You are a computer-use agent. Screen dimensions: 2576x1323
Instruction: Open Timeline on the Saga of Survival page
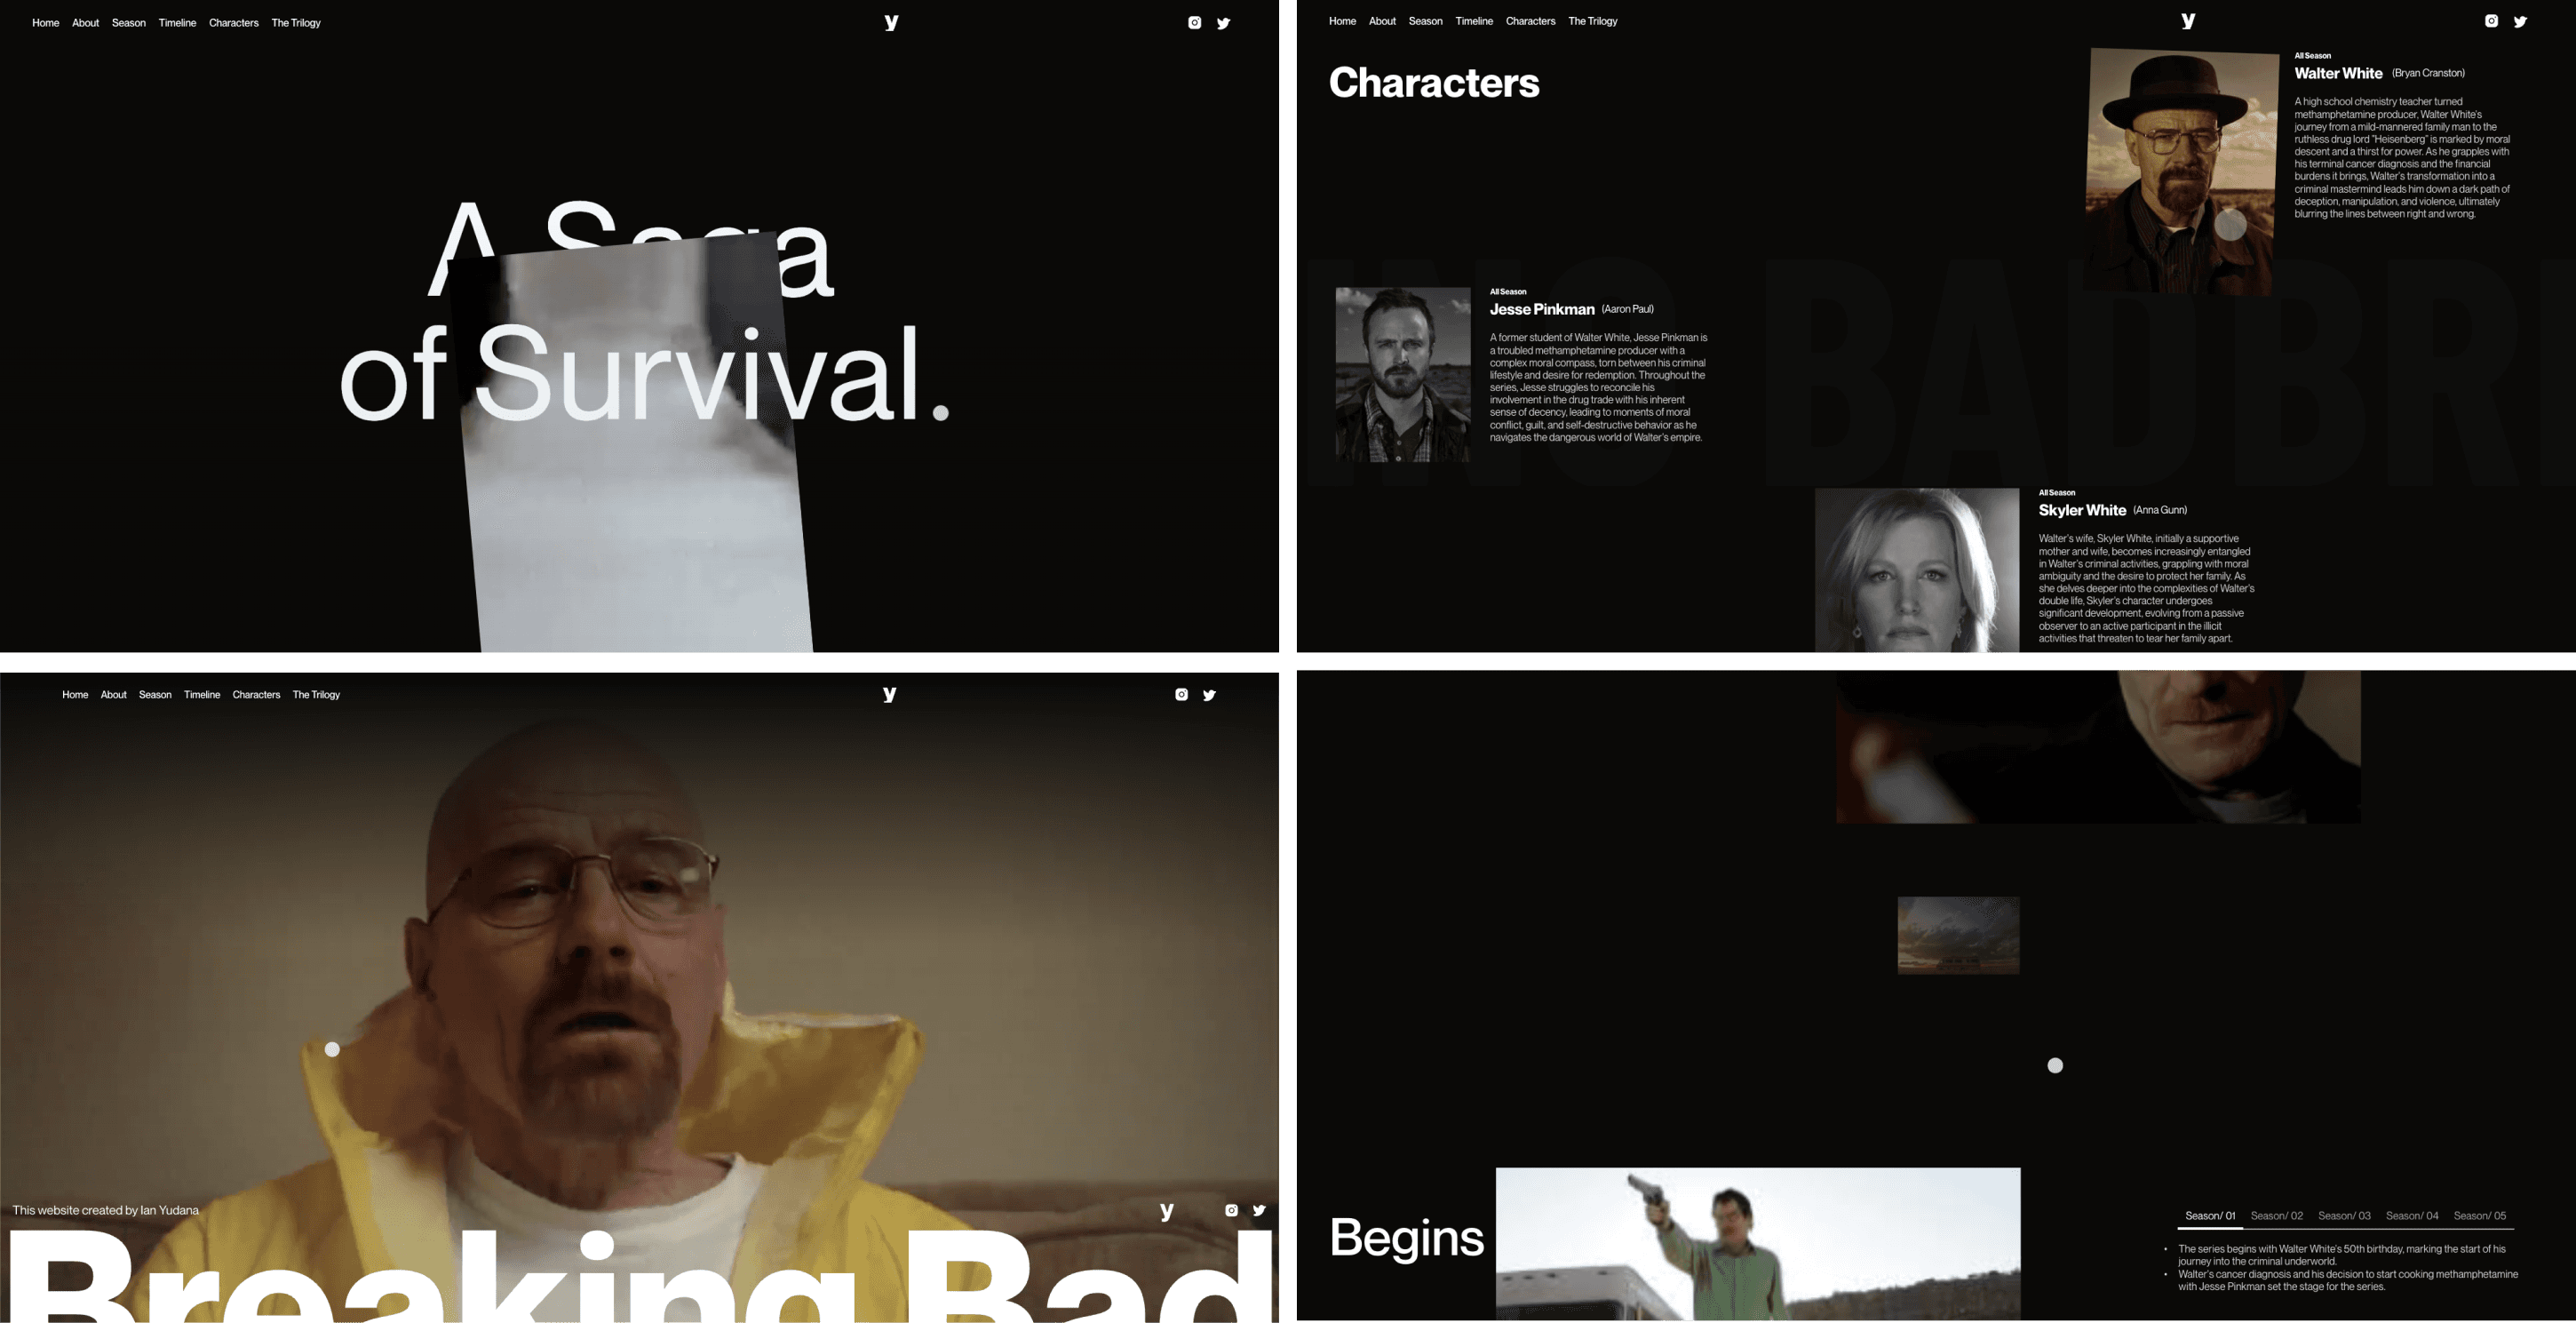(x=177, y=23)
